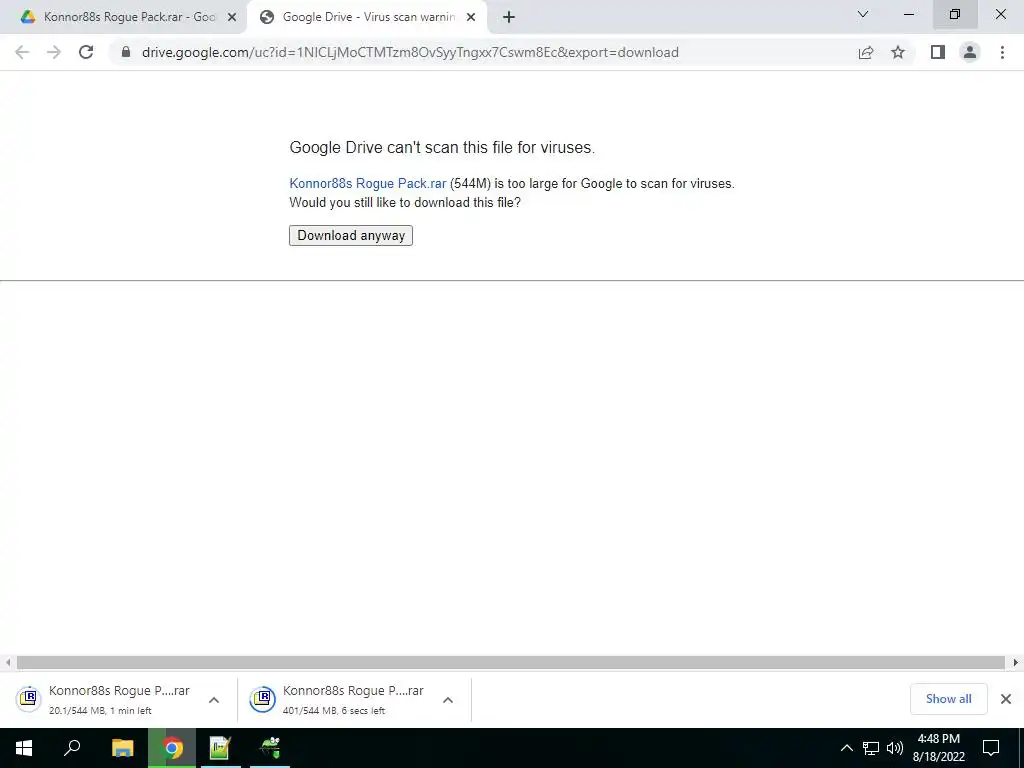Share this page icon
The image size is (1024, 768).
[866, 52]
